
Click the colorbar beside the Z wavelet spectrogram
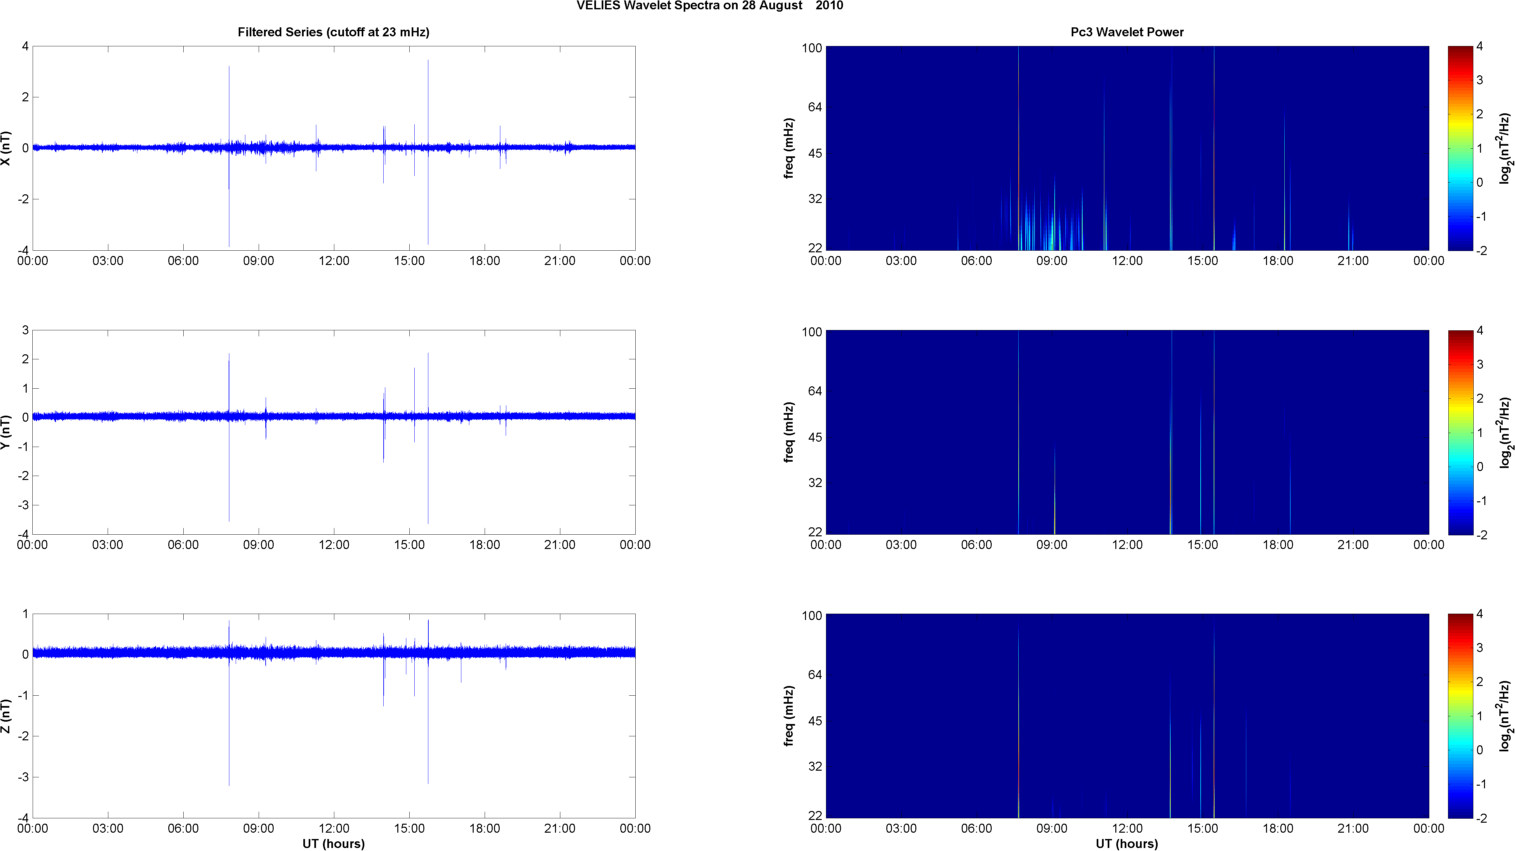pos(1460,716)
